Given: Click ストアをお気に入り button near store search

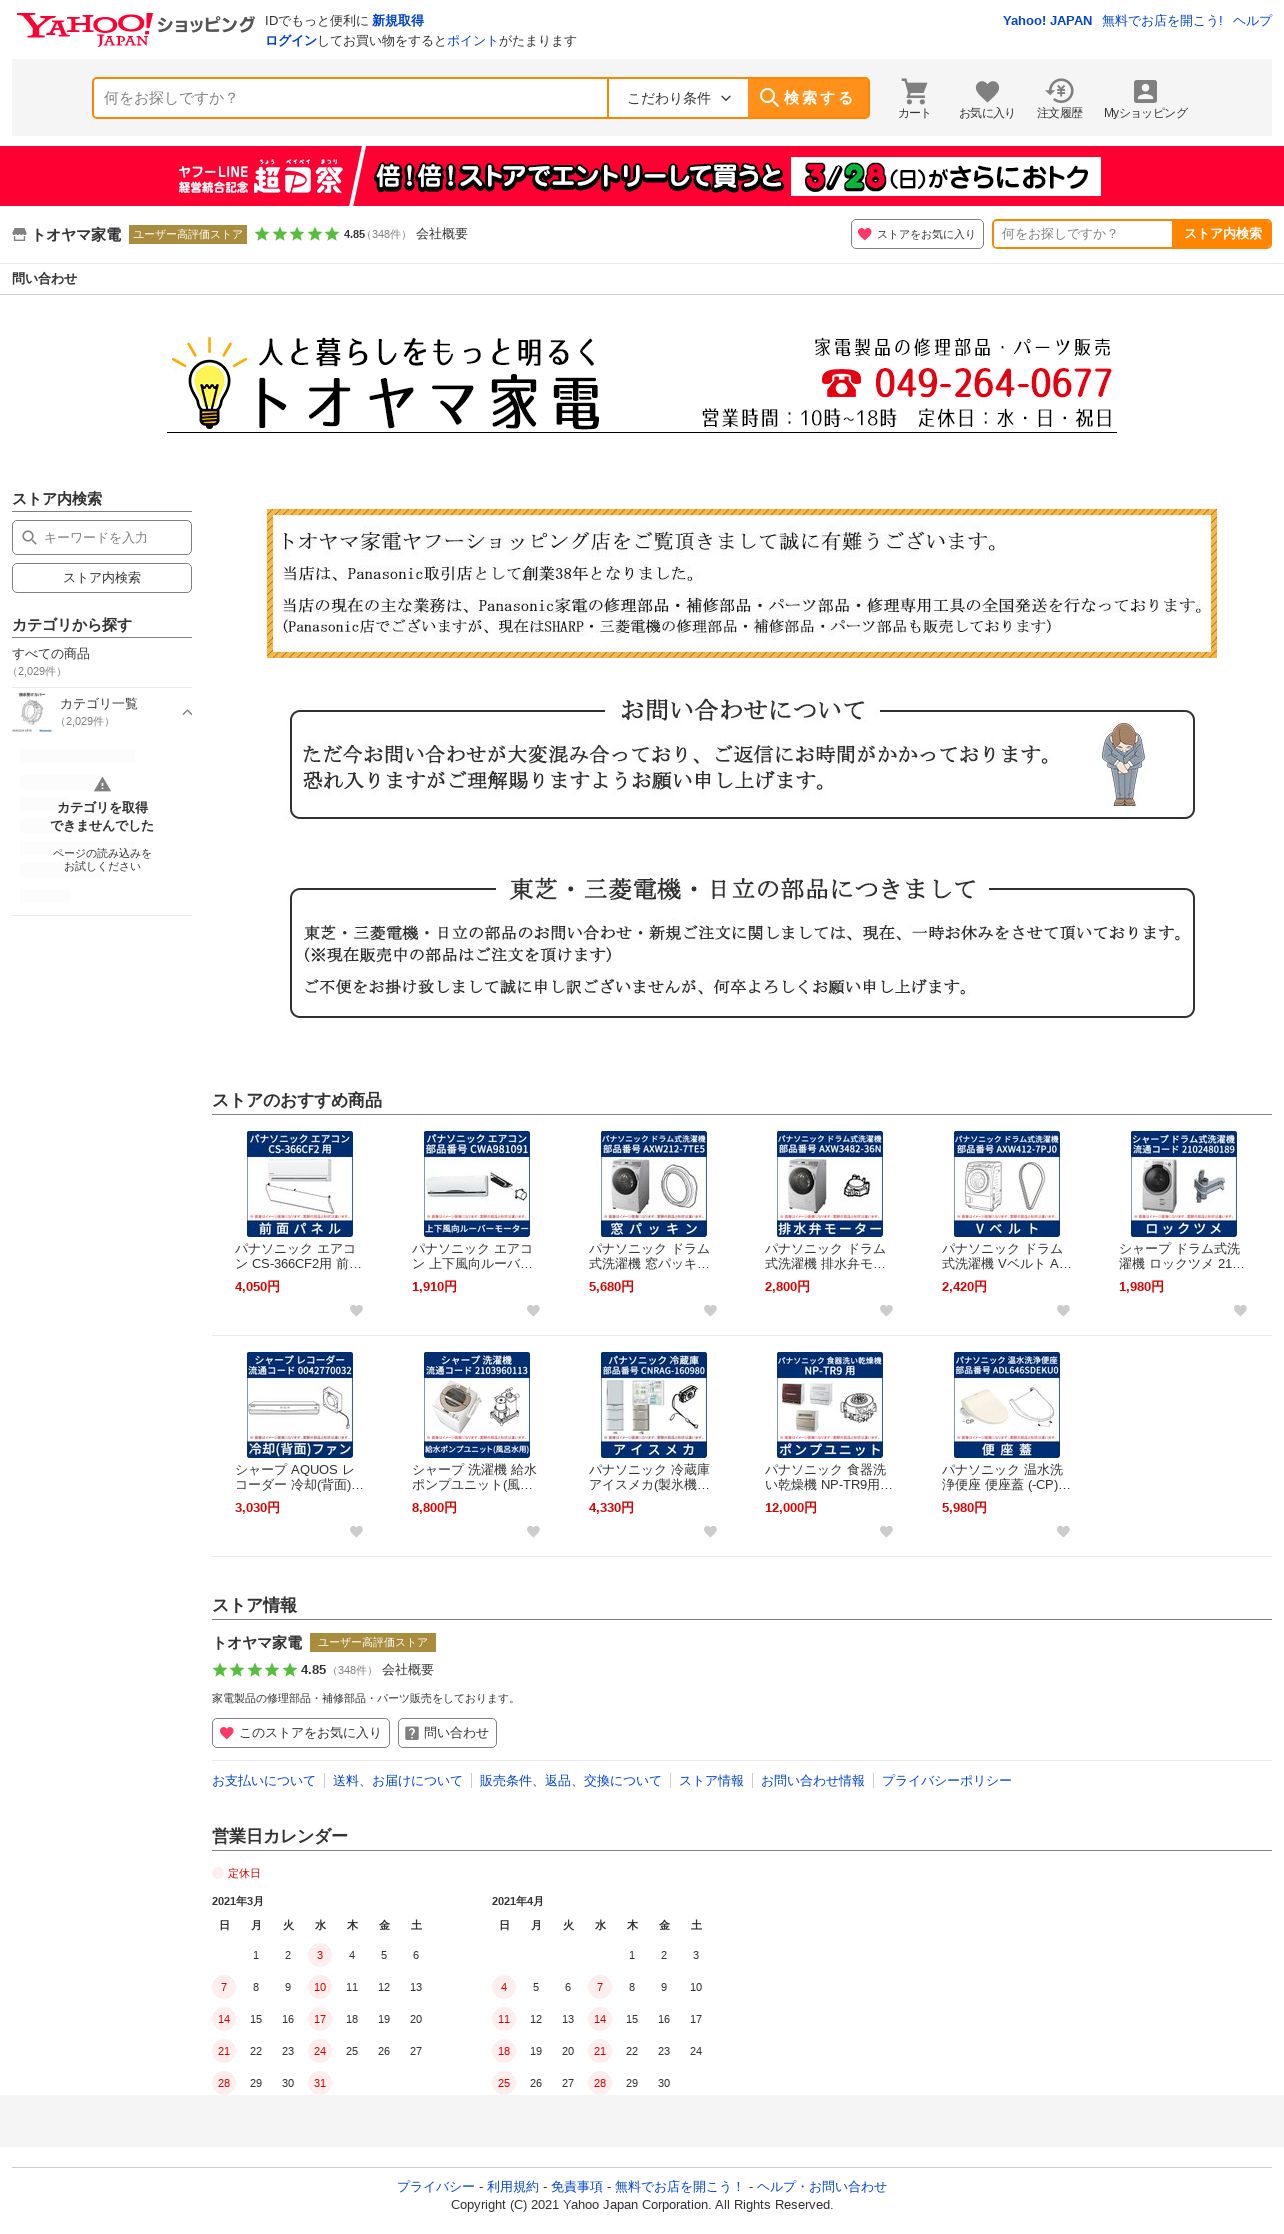Looking at the screenshot, I should (917, 234).
